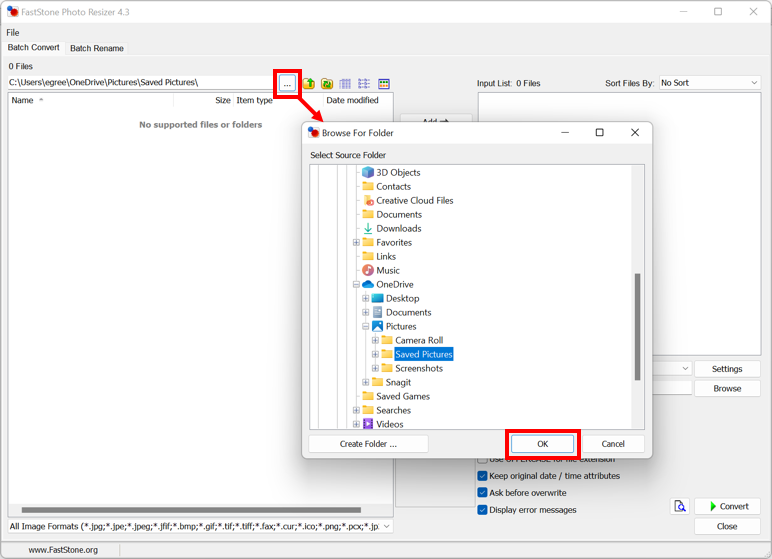Select the Screenshots folder

click(x=419, y=368)
